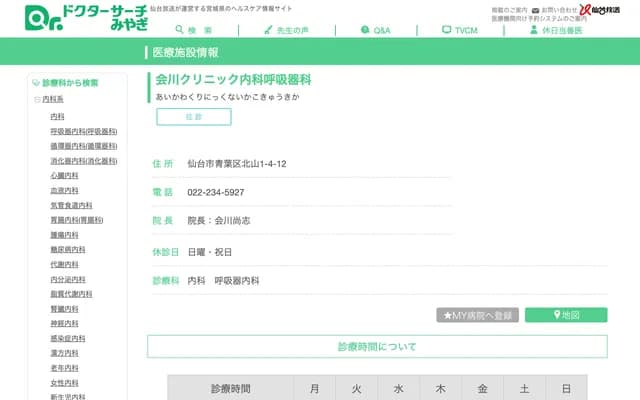Select 心臓内科 in the sidebar
This screenshot has height=400, width=640.
(64, 176)
